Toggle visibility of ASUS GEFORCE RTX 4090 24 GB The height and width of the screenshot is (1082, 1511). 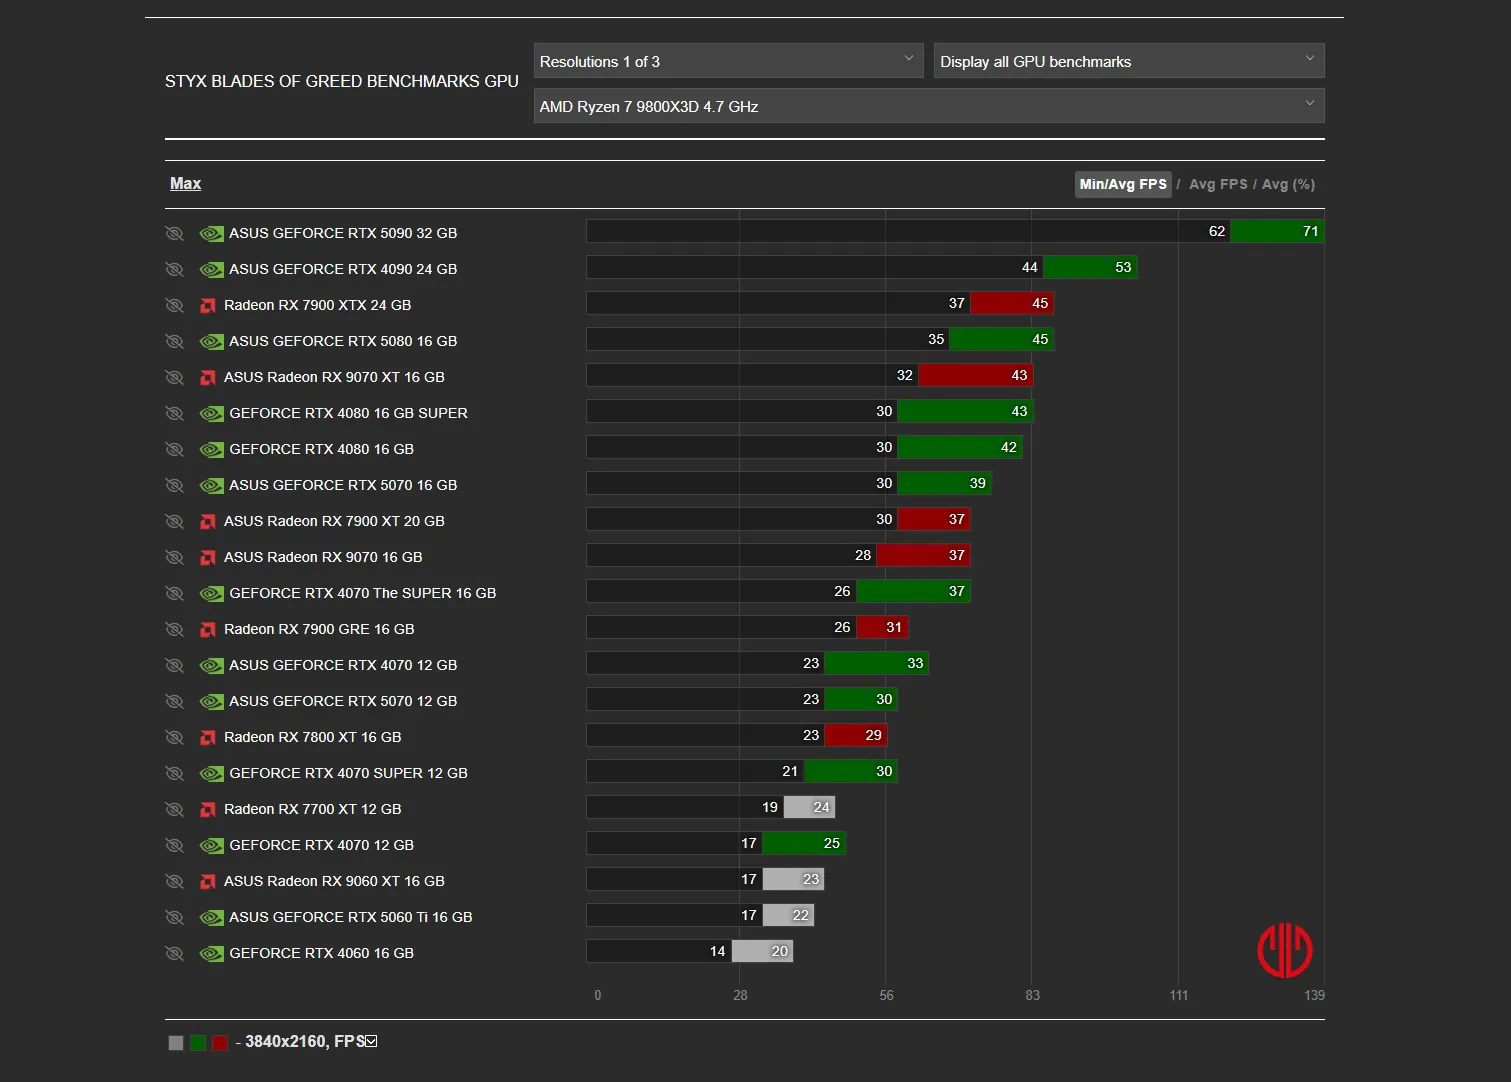[x=174, y=269]
